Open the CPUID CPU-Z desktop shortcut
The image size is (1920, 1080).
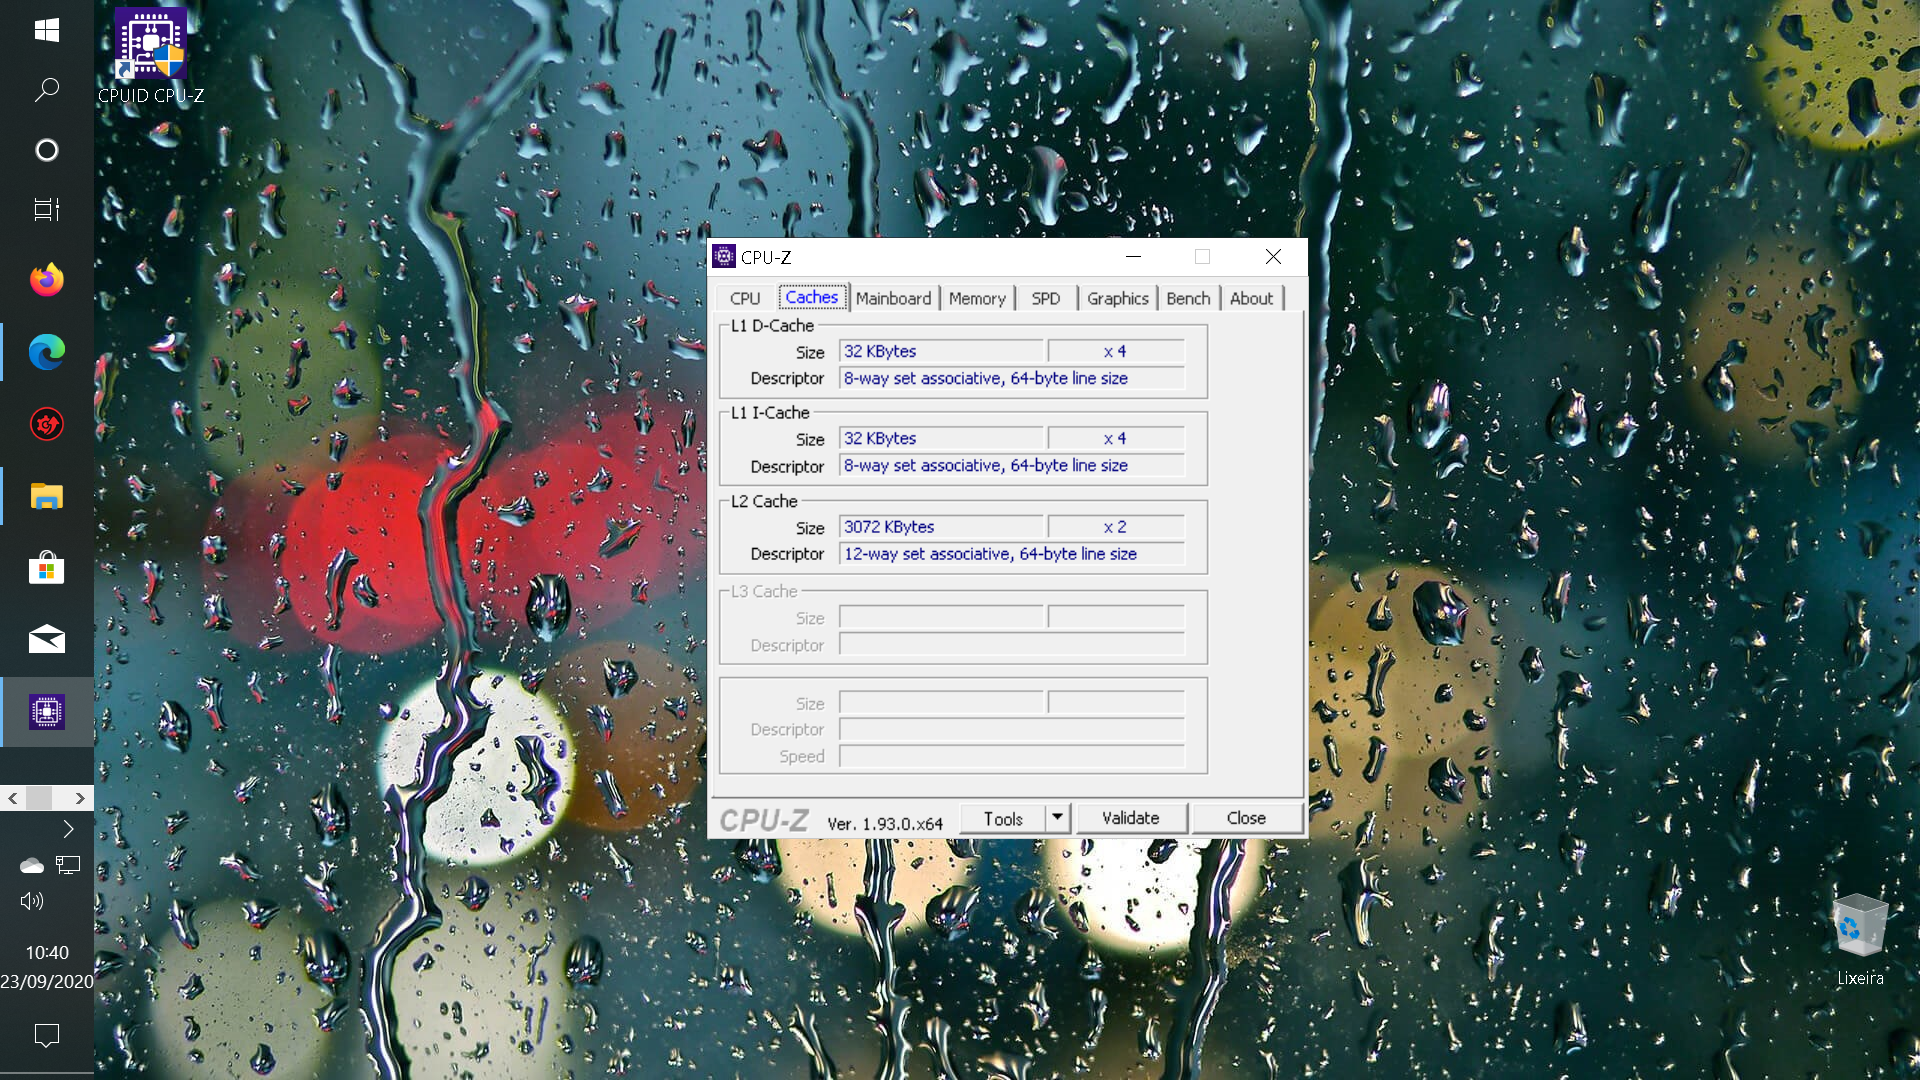151,56
